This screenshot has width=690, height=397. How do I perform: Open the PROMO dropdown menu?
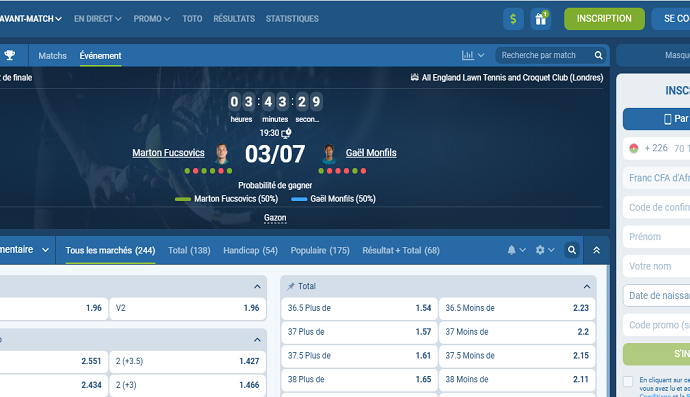pos(152,19)
